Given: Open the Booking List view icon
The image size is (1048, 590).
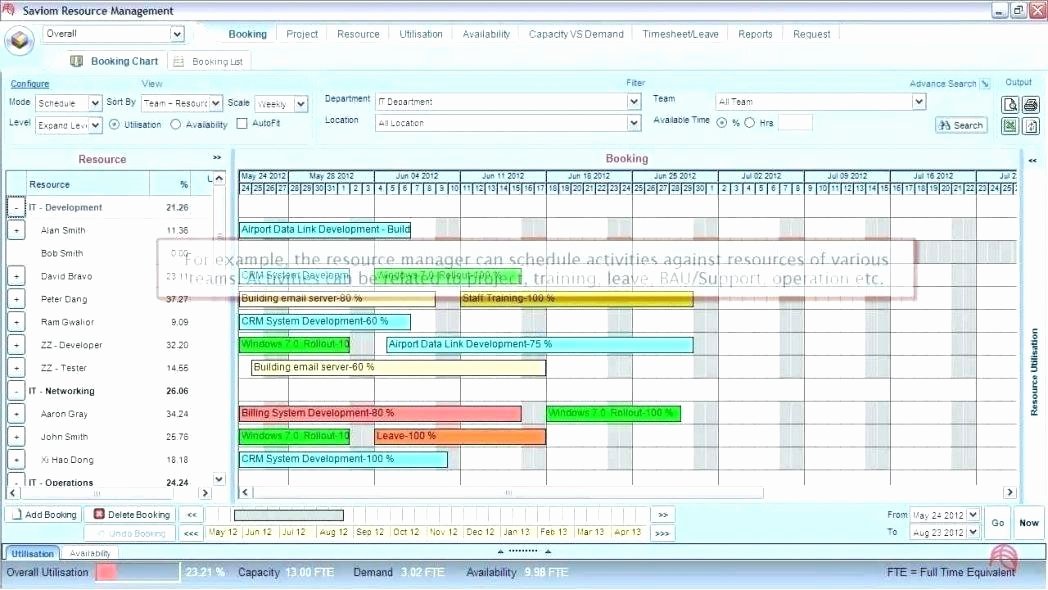Looking at the screenshot, I should coord(178,61).
